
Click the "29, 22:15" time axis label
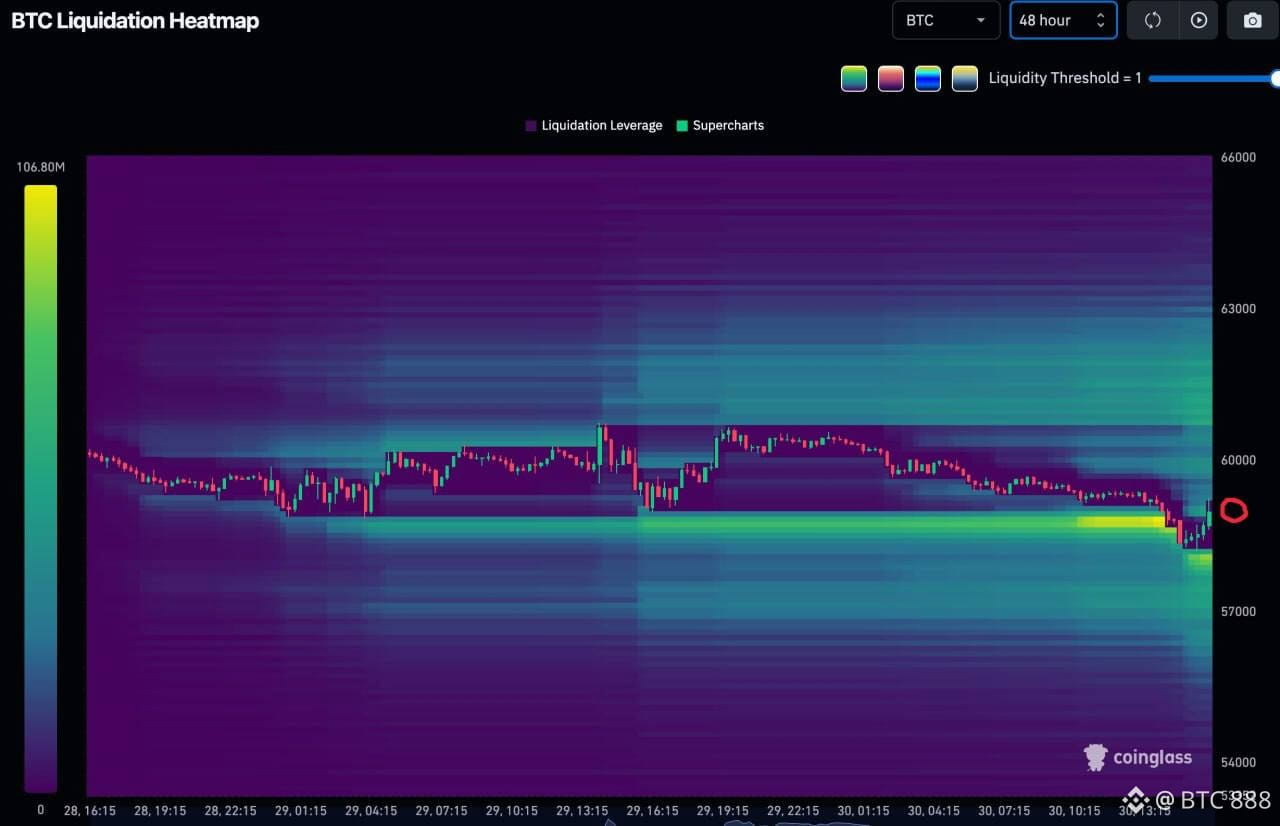click(x=793, y=811)
